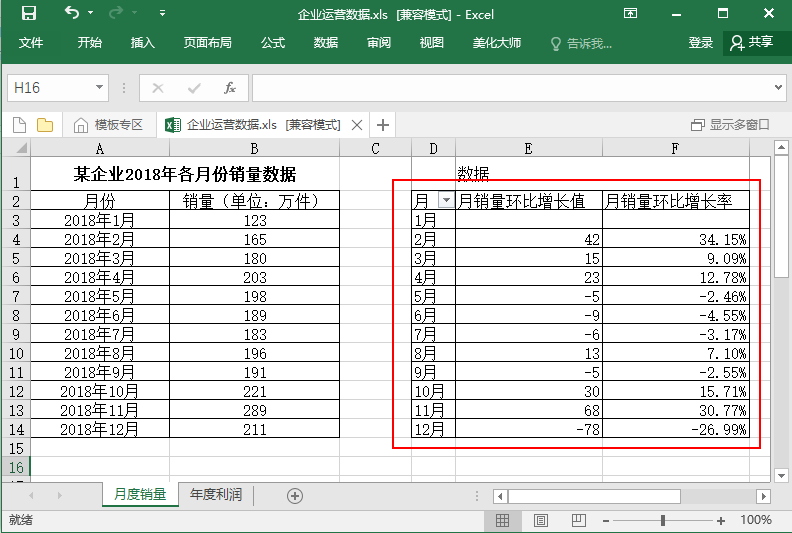Click the Insert Function fx icon
This screenshot has height=533, width=792.
point(229,88)
